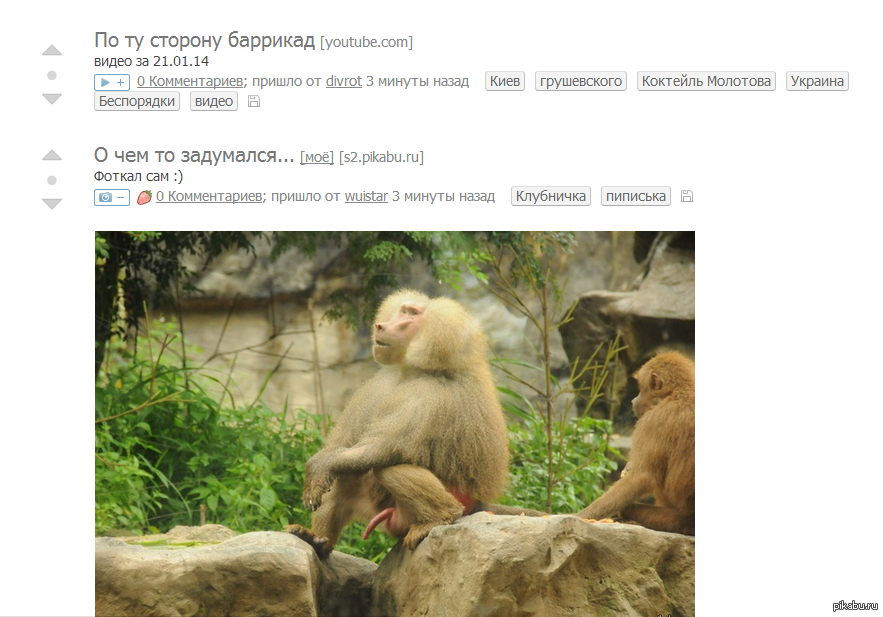This screenshot has height=617, width=883.
Task: Open author profile wuistar
Action: [x=366, y=196]
